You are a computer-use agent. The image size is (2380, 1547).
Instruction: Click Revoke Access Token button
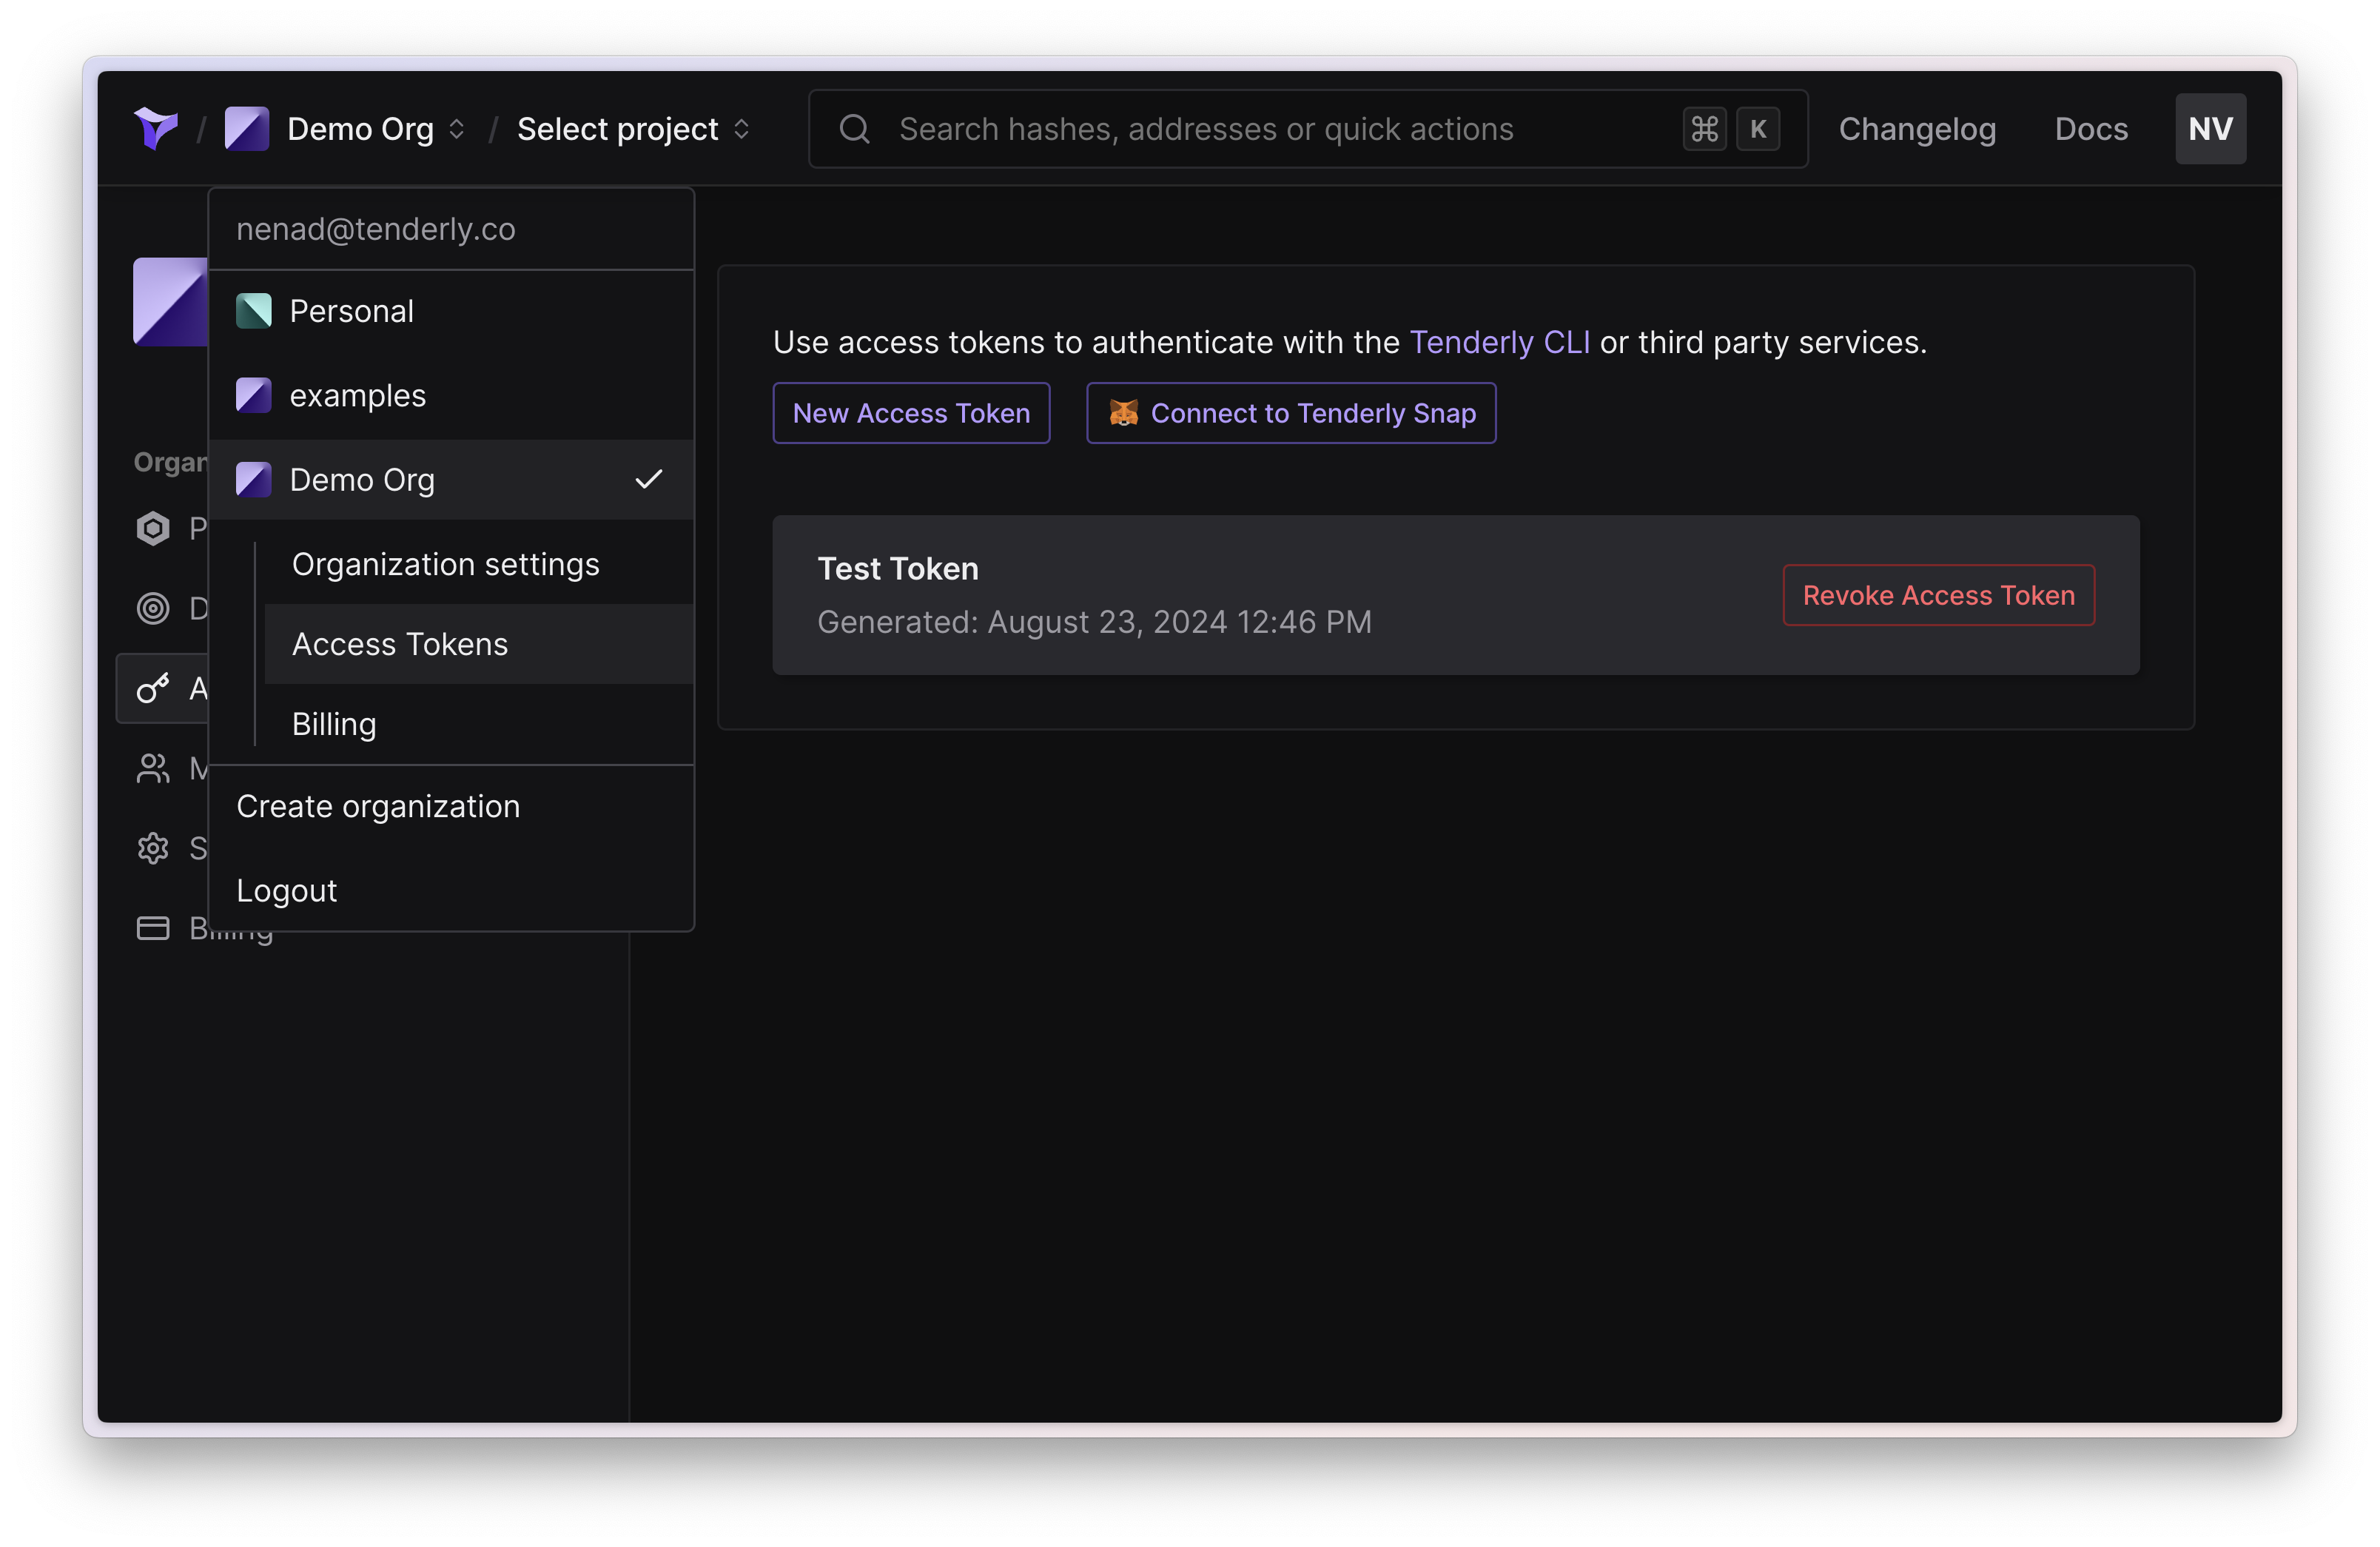point(1938,595)
